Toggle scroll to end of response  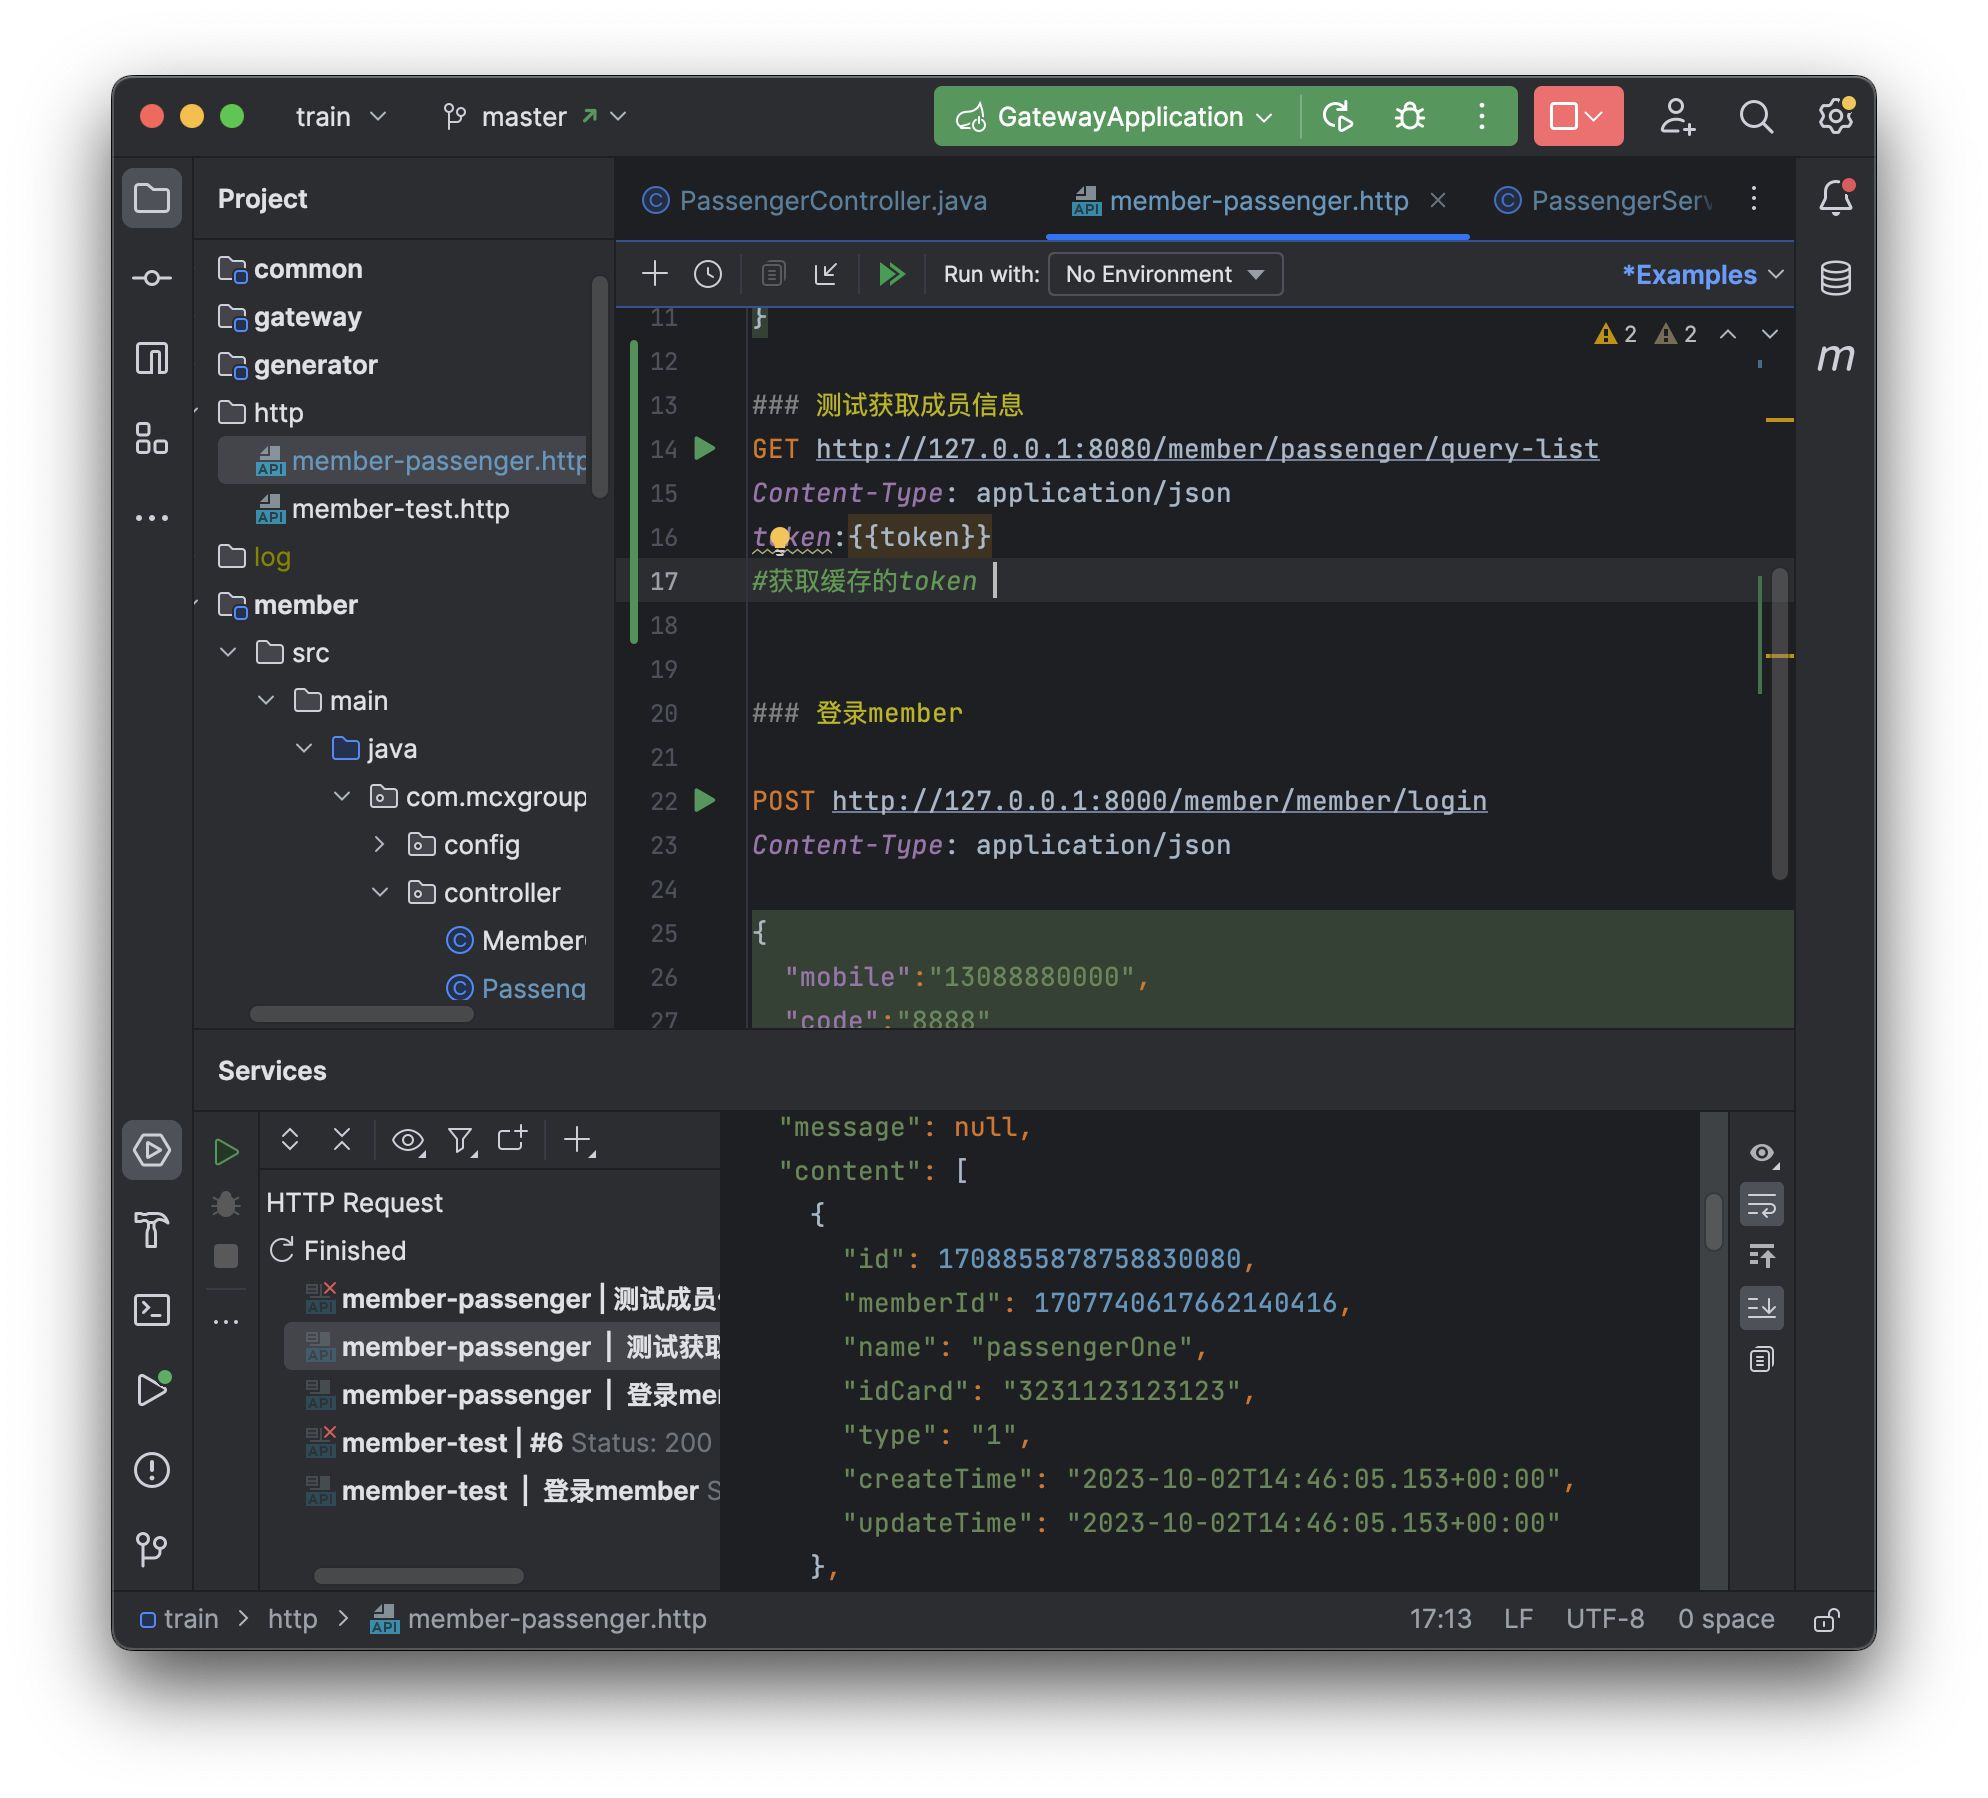[1762, 1308]
